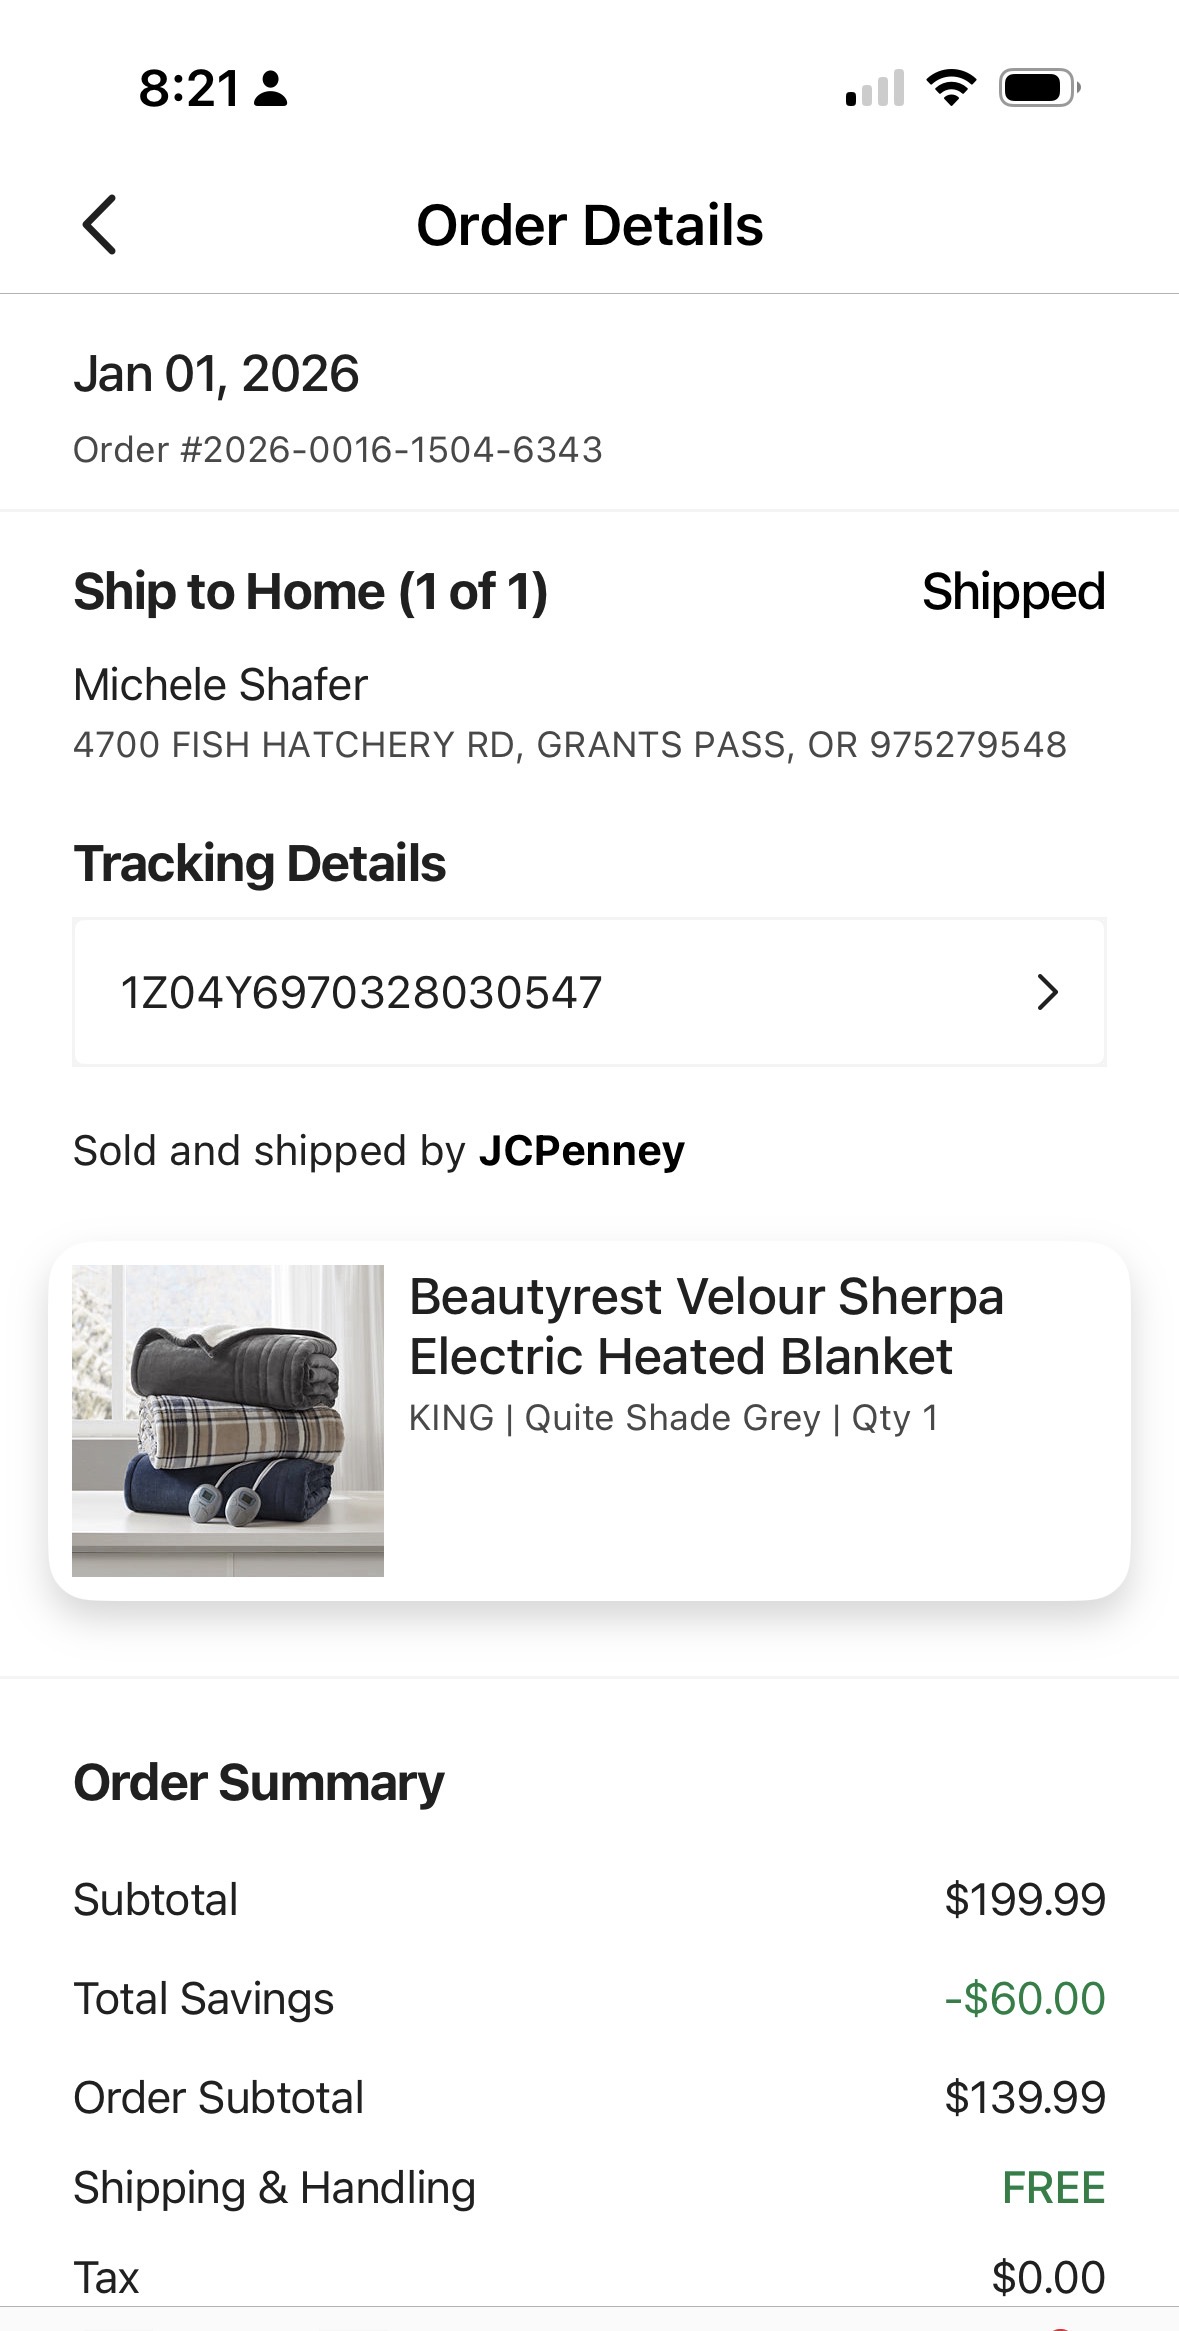The image size is (1179, 2331).
Task: Tap the person icon beside the time
Action: (270, 89)
